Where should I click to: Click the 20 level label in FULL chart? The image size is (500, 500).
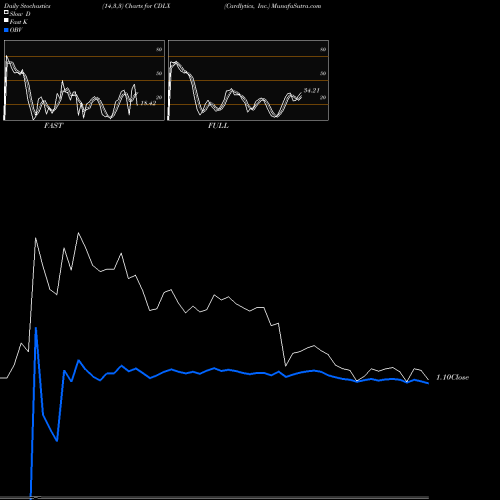pos(323,97)
